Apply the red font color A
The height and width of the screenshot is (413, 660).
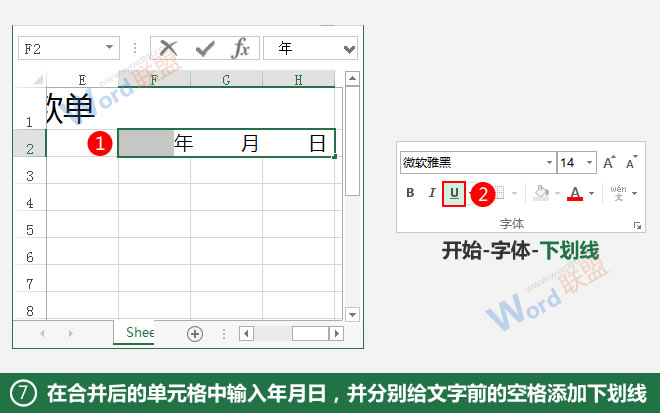point(575,193)
